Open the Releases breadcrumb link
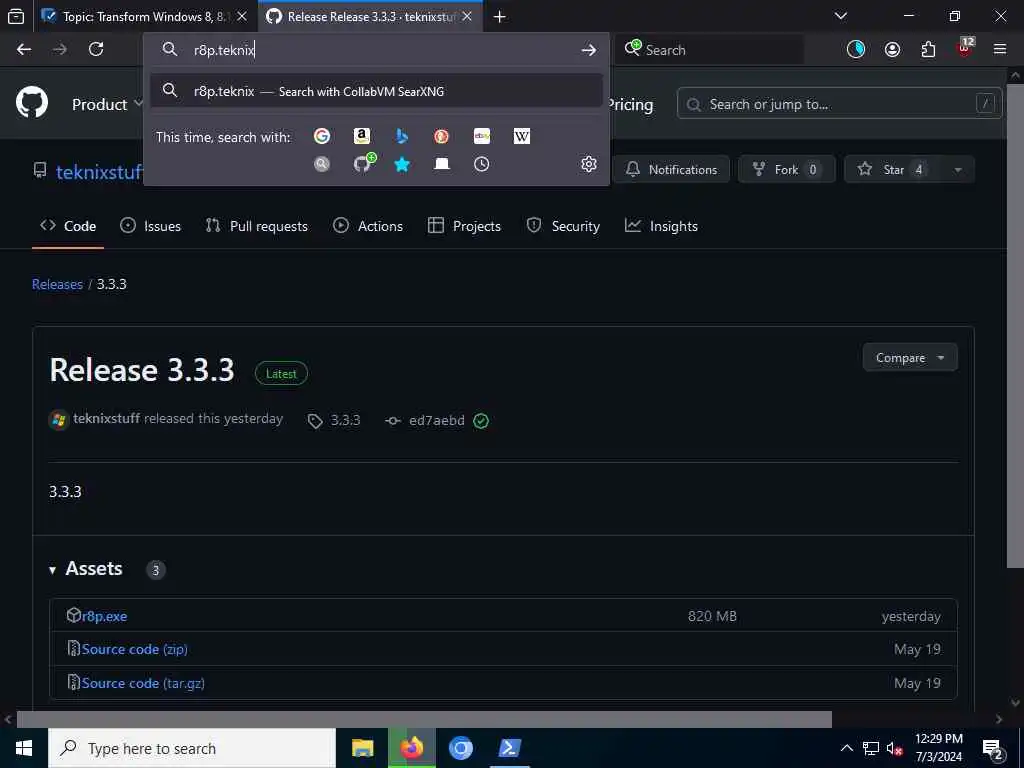 coord(57,284)
